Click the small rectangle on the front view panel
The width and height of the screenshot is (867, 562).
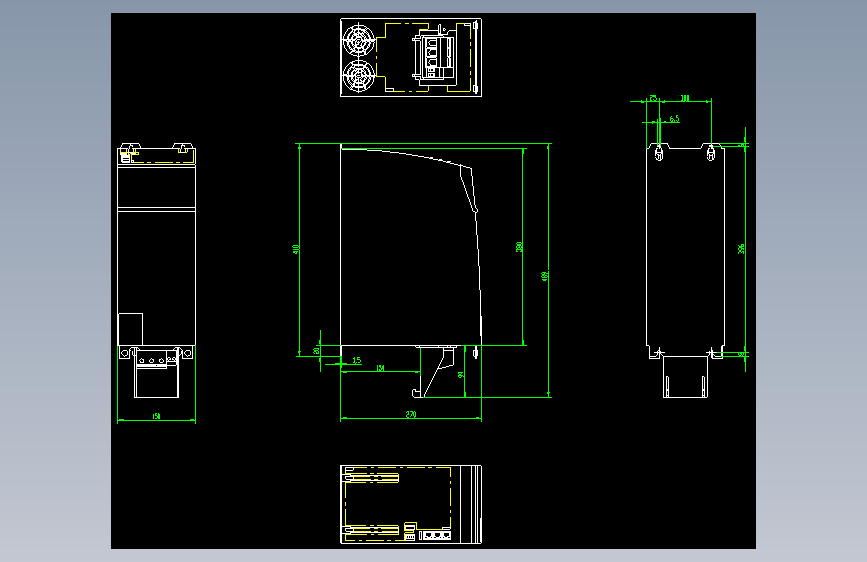[131, 329]
